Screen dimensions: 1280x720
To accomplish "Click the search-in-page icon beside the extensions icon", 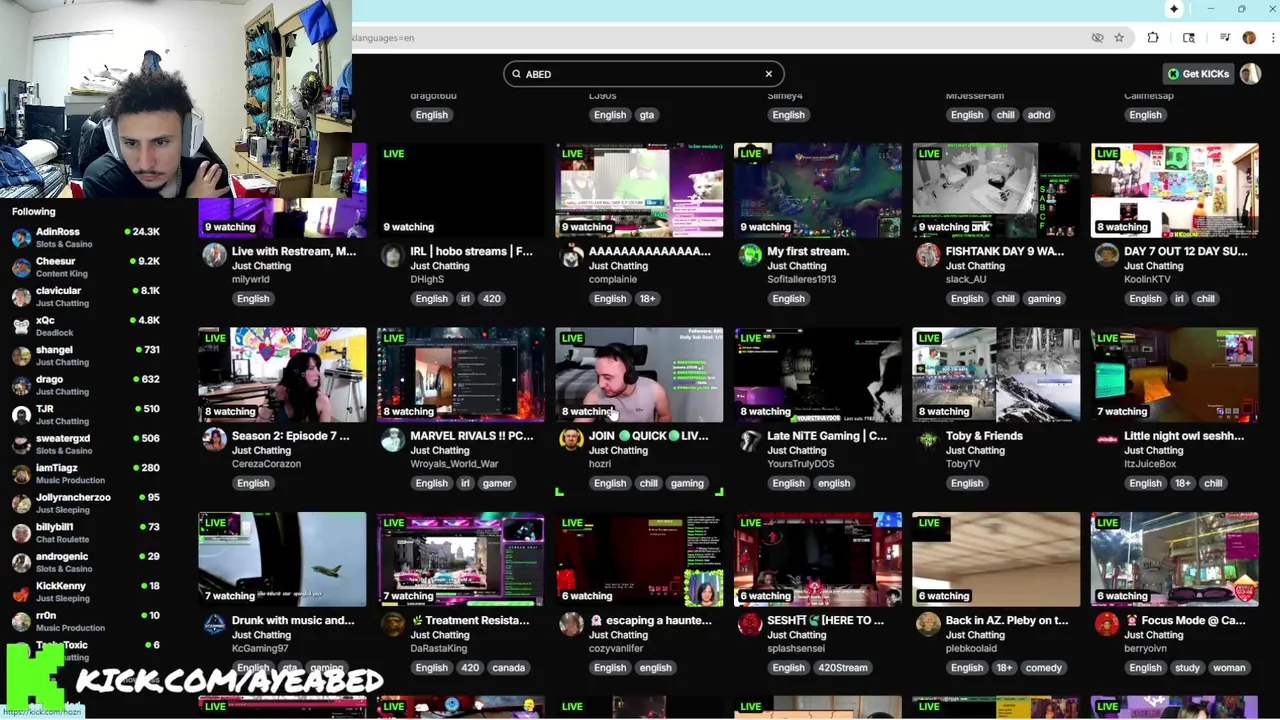I will click(x=1189, y=38).
